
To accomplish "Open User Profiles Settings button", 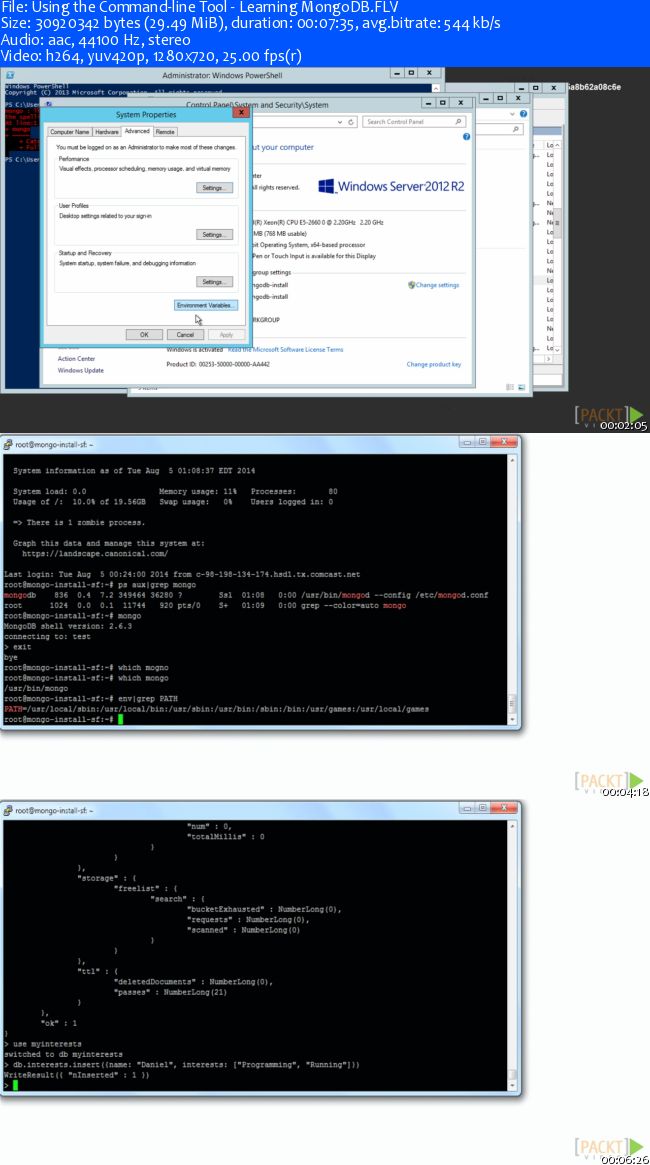I will coord(215,235).
